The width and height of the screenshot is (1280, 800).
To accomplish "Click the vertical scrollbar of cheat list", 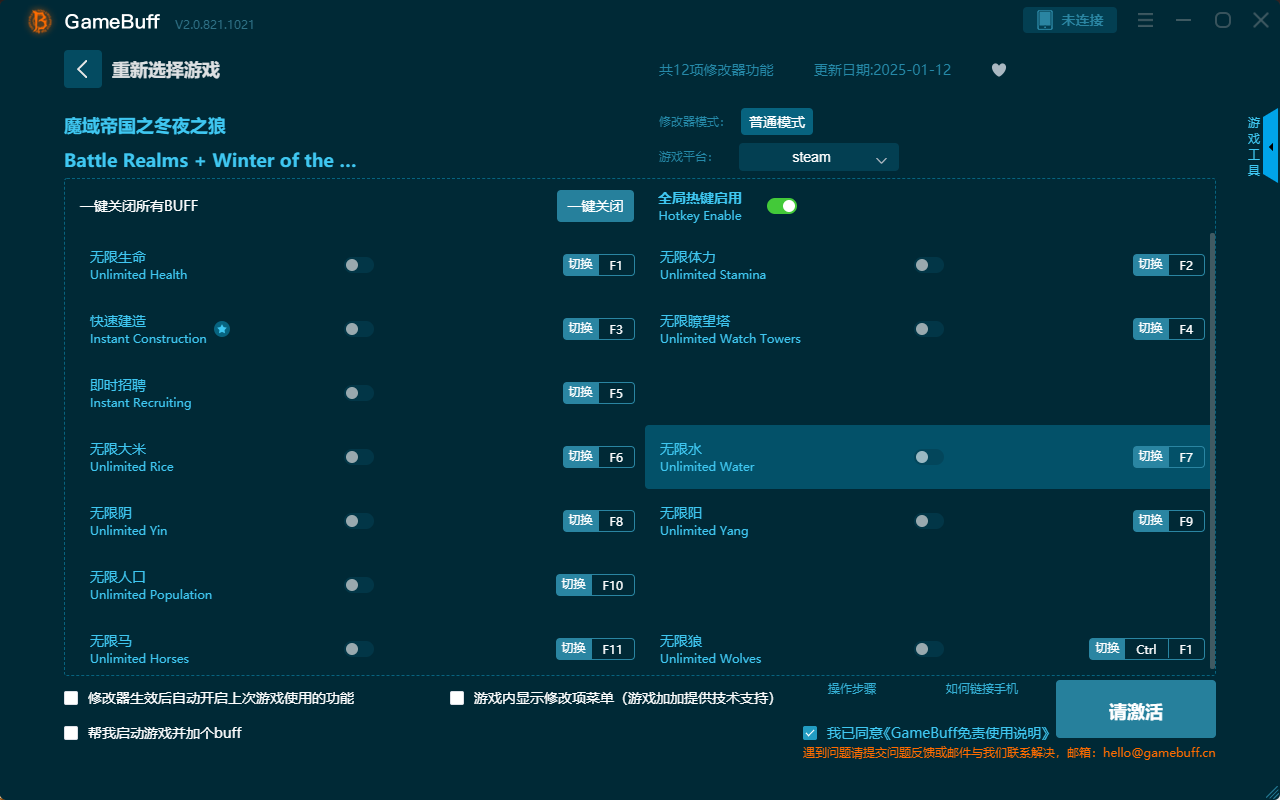I will [1213, 450].
